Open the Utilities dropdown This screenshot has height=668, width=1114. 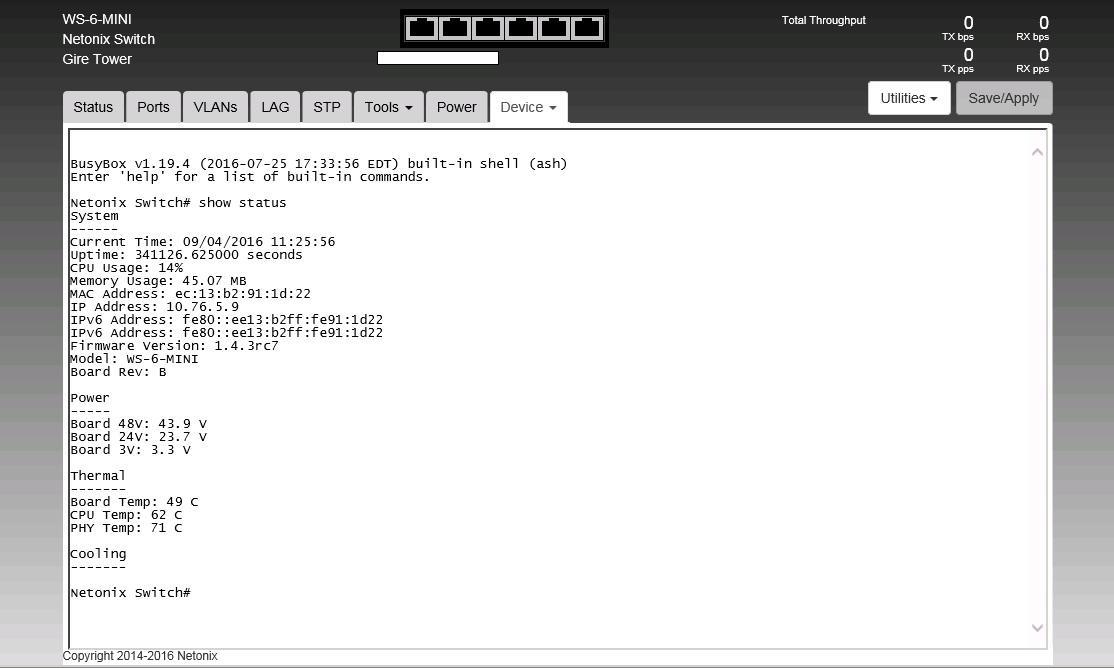click(x=908, y=98)
